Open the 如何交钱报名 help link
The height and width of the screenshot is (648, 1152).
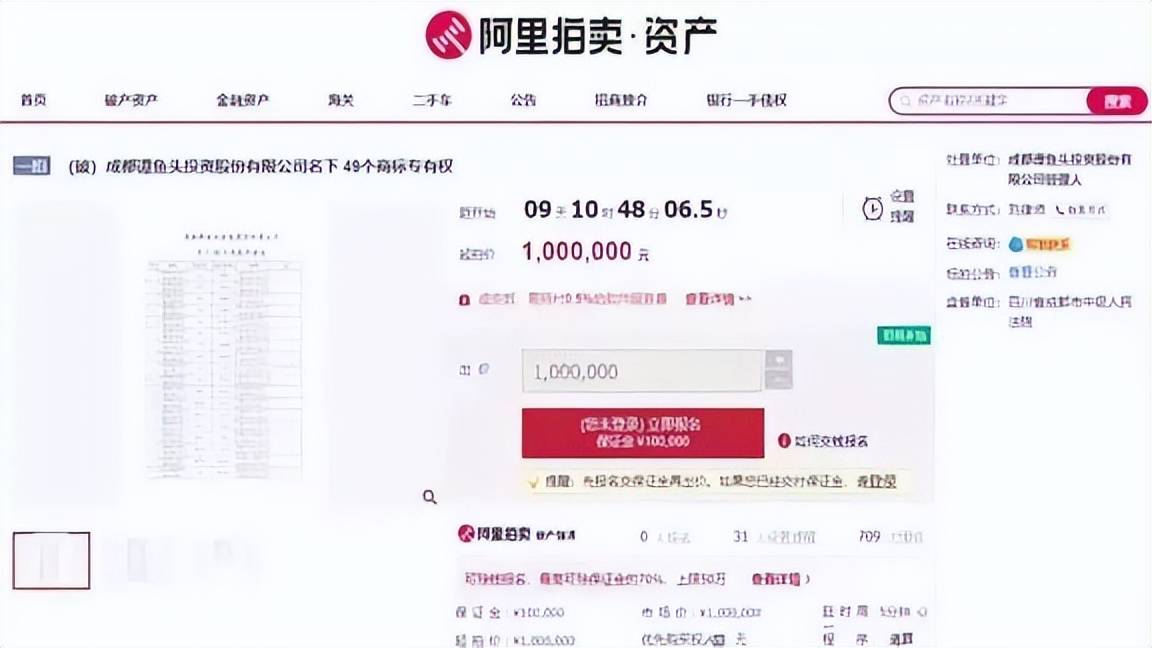(831, 441)
